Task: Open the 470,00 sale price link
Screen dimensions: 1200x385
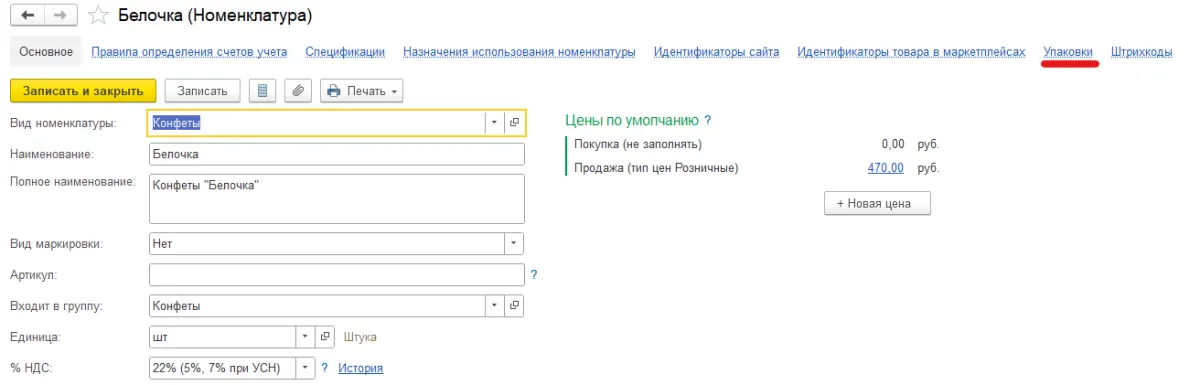Action: point(886,168)
